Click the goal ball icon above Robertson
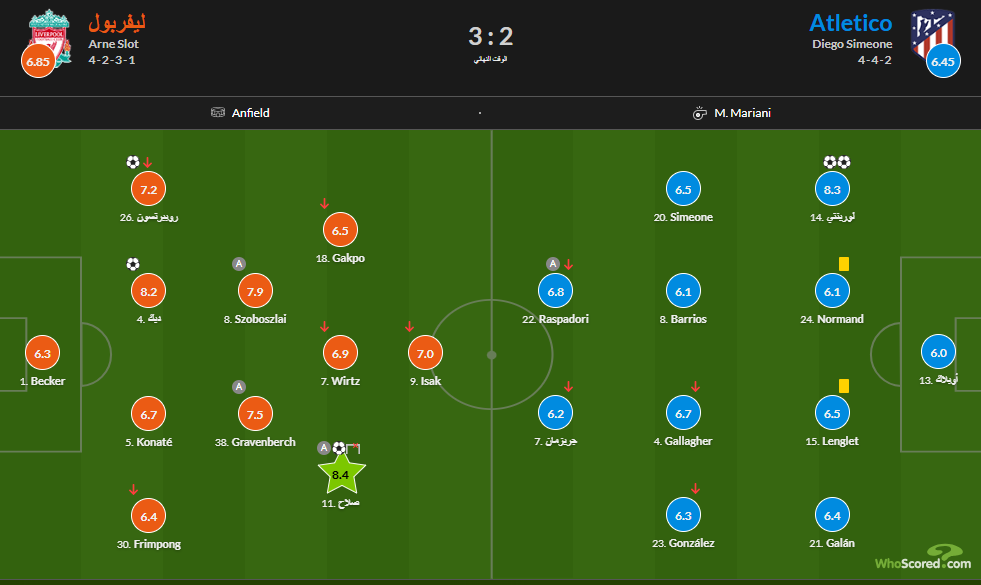 pyautogui.click(x=133, y=162)
